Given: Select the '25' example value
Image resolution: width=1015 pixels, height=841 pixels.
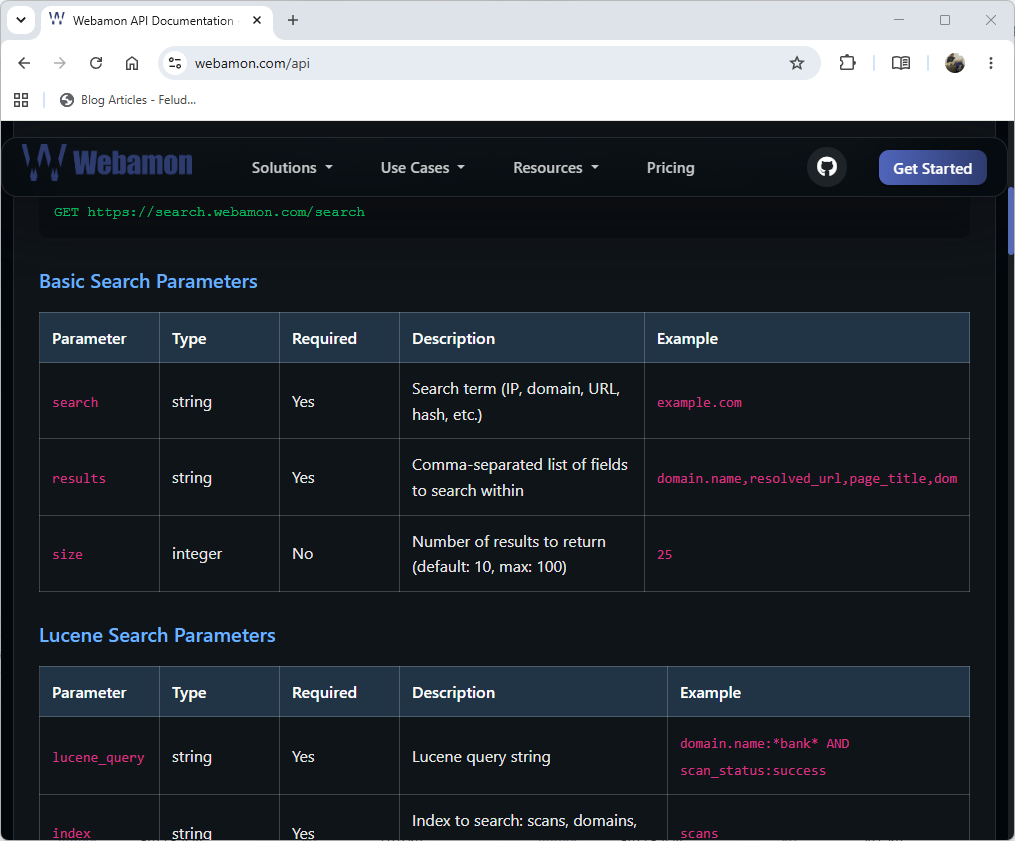Looking at the screenshot, I should [x=664, y=554].
